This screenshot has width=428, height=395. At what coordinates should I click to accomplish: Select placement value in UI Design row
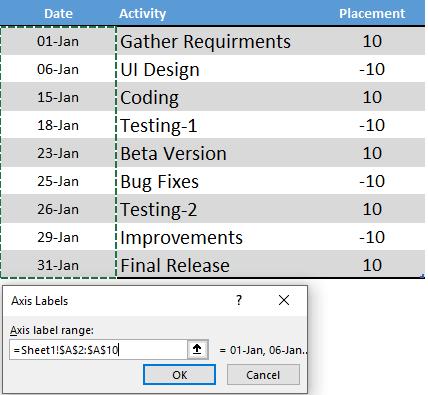click(x=372, y=69)
